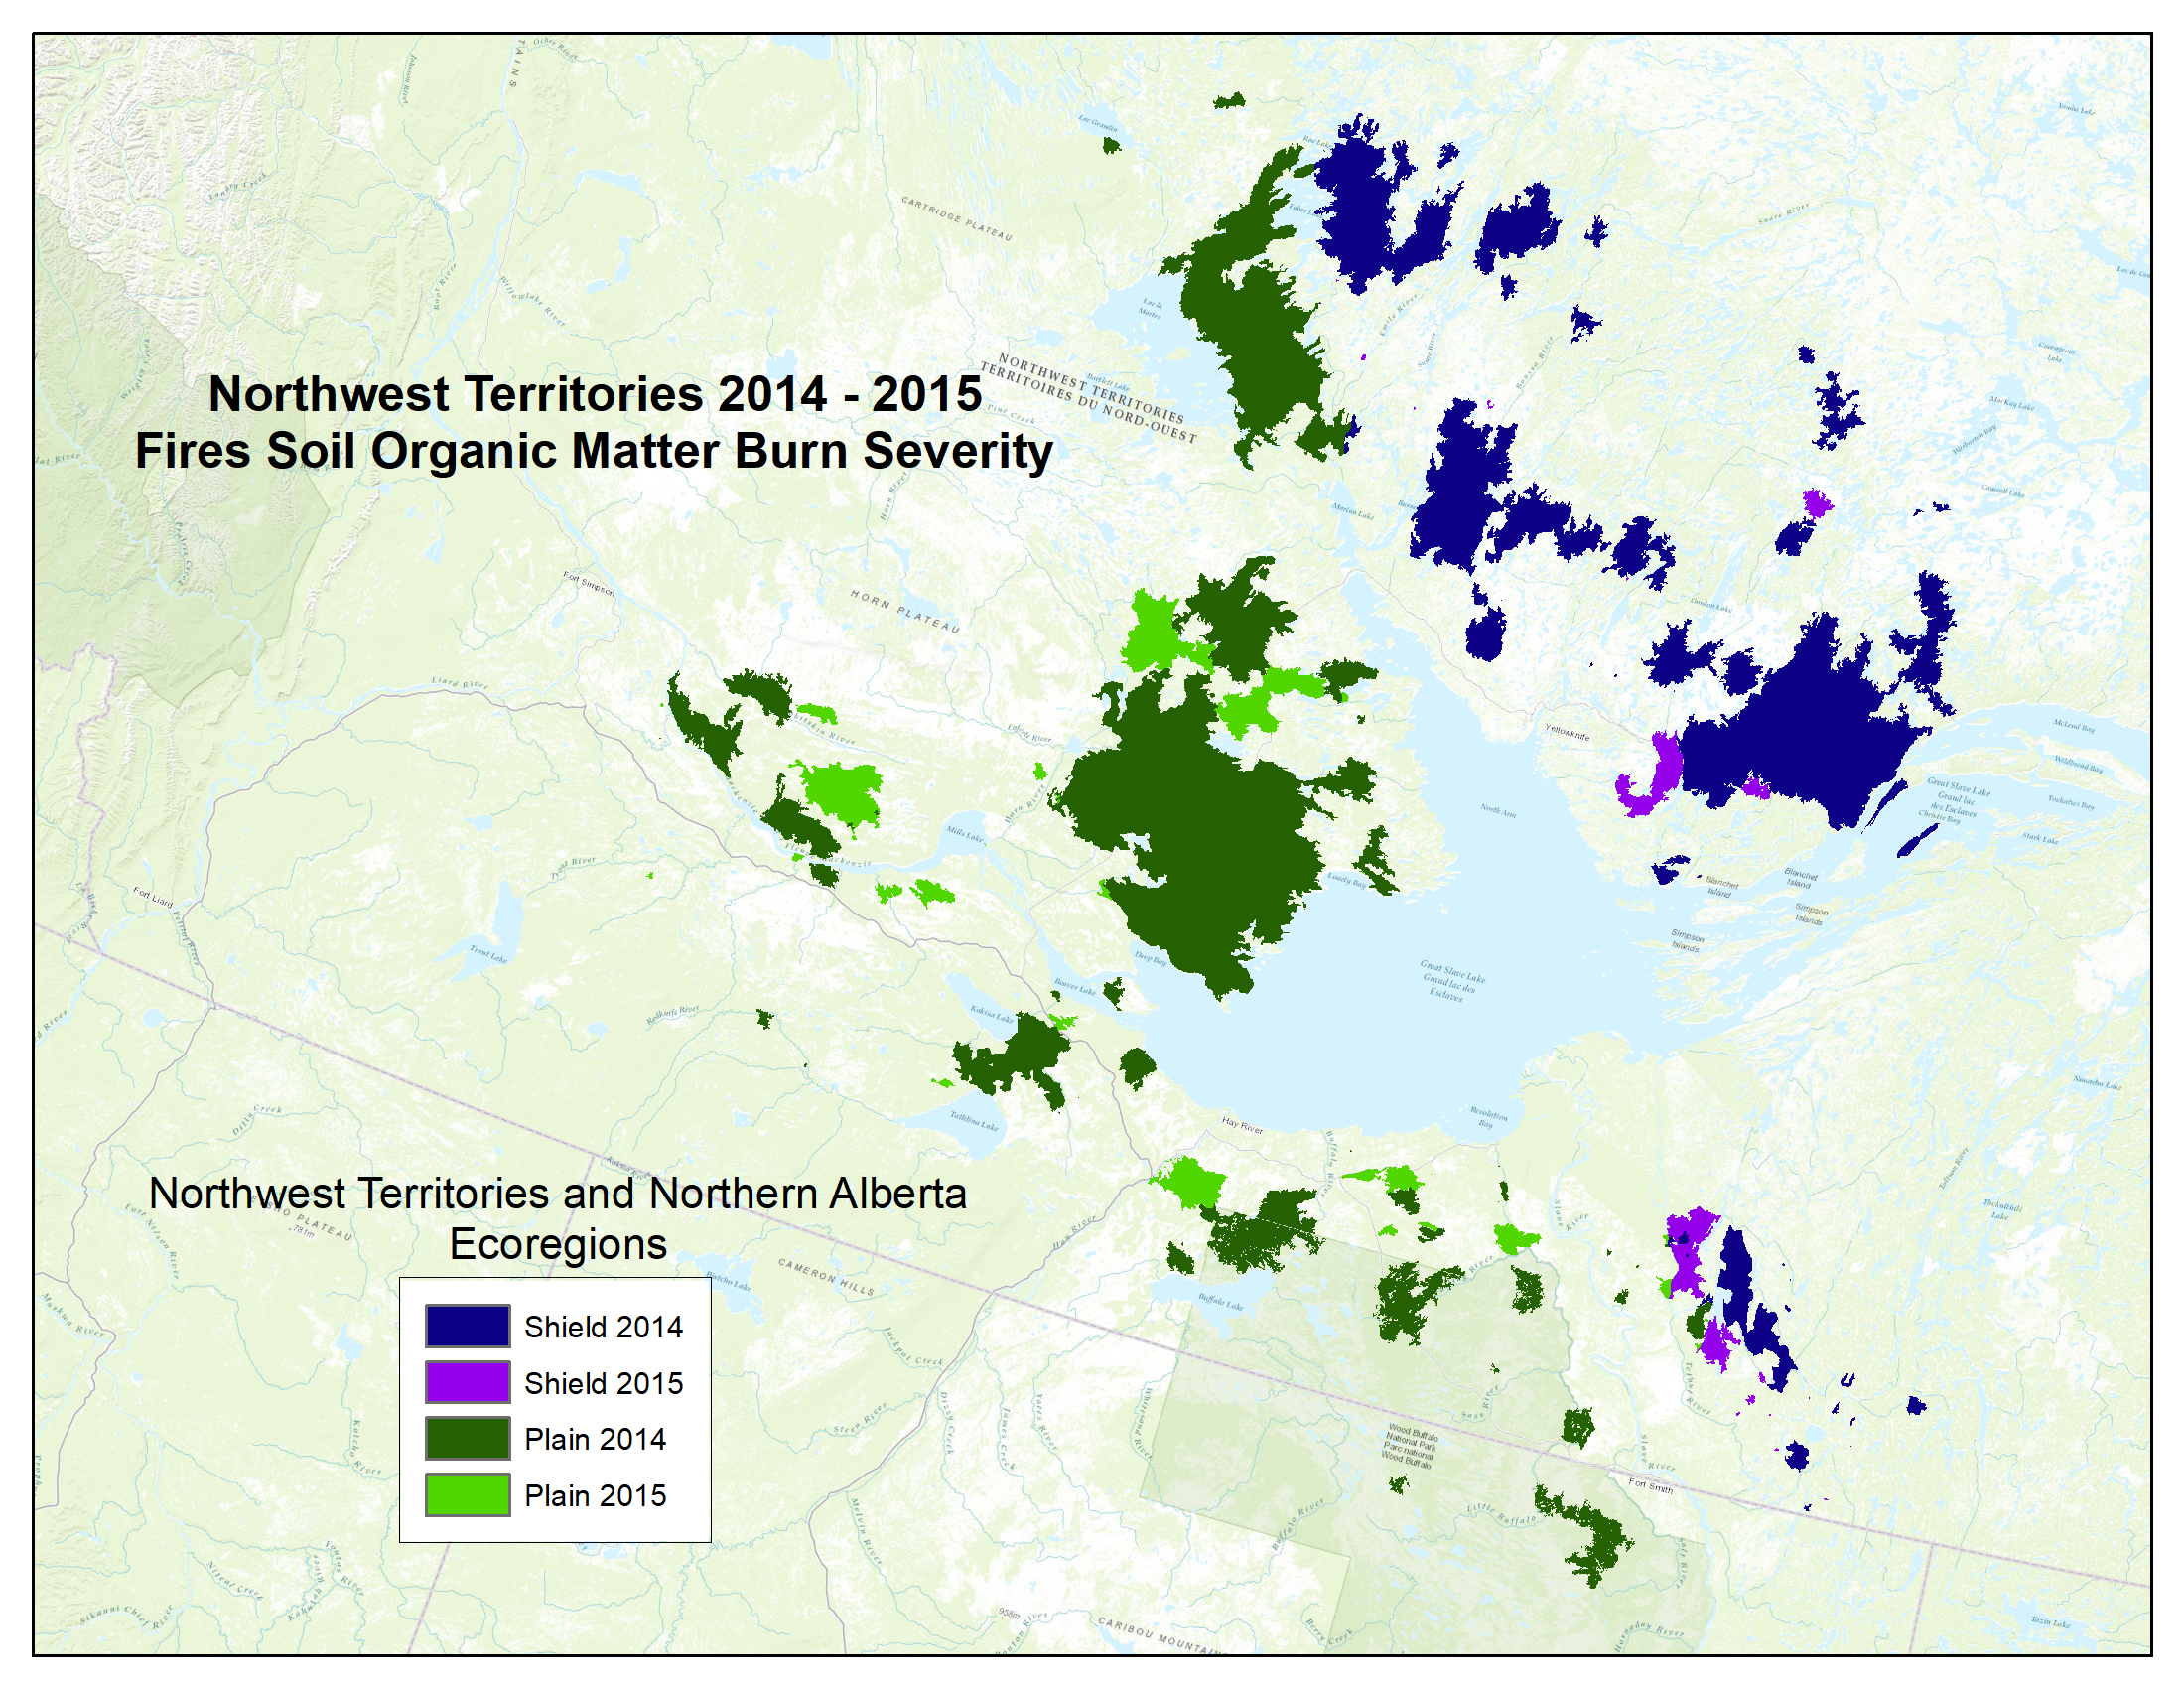The width and height of the screenshot is (2184, 1688).
Task: Click the Shield 2015 purple legend swatch
Action: click(x=467, y=1382)
